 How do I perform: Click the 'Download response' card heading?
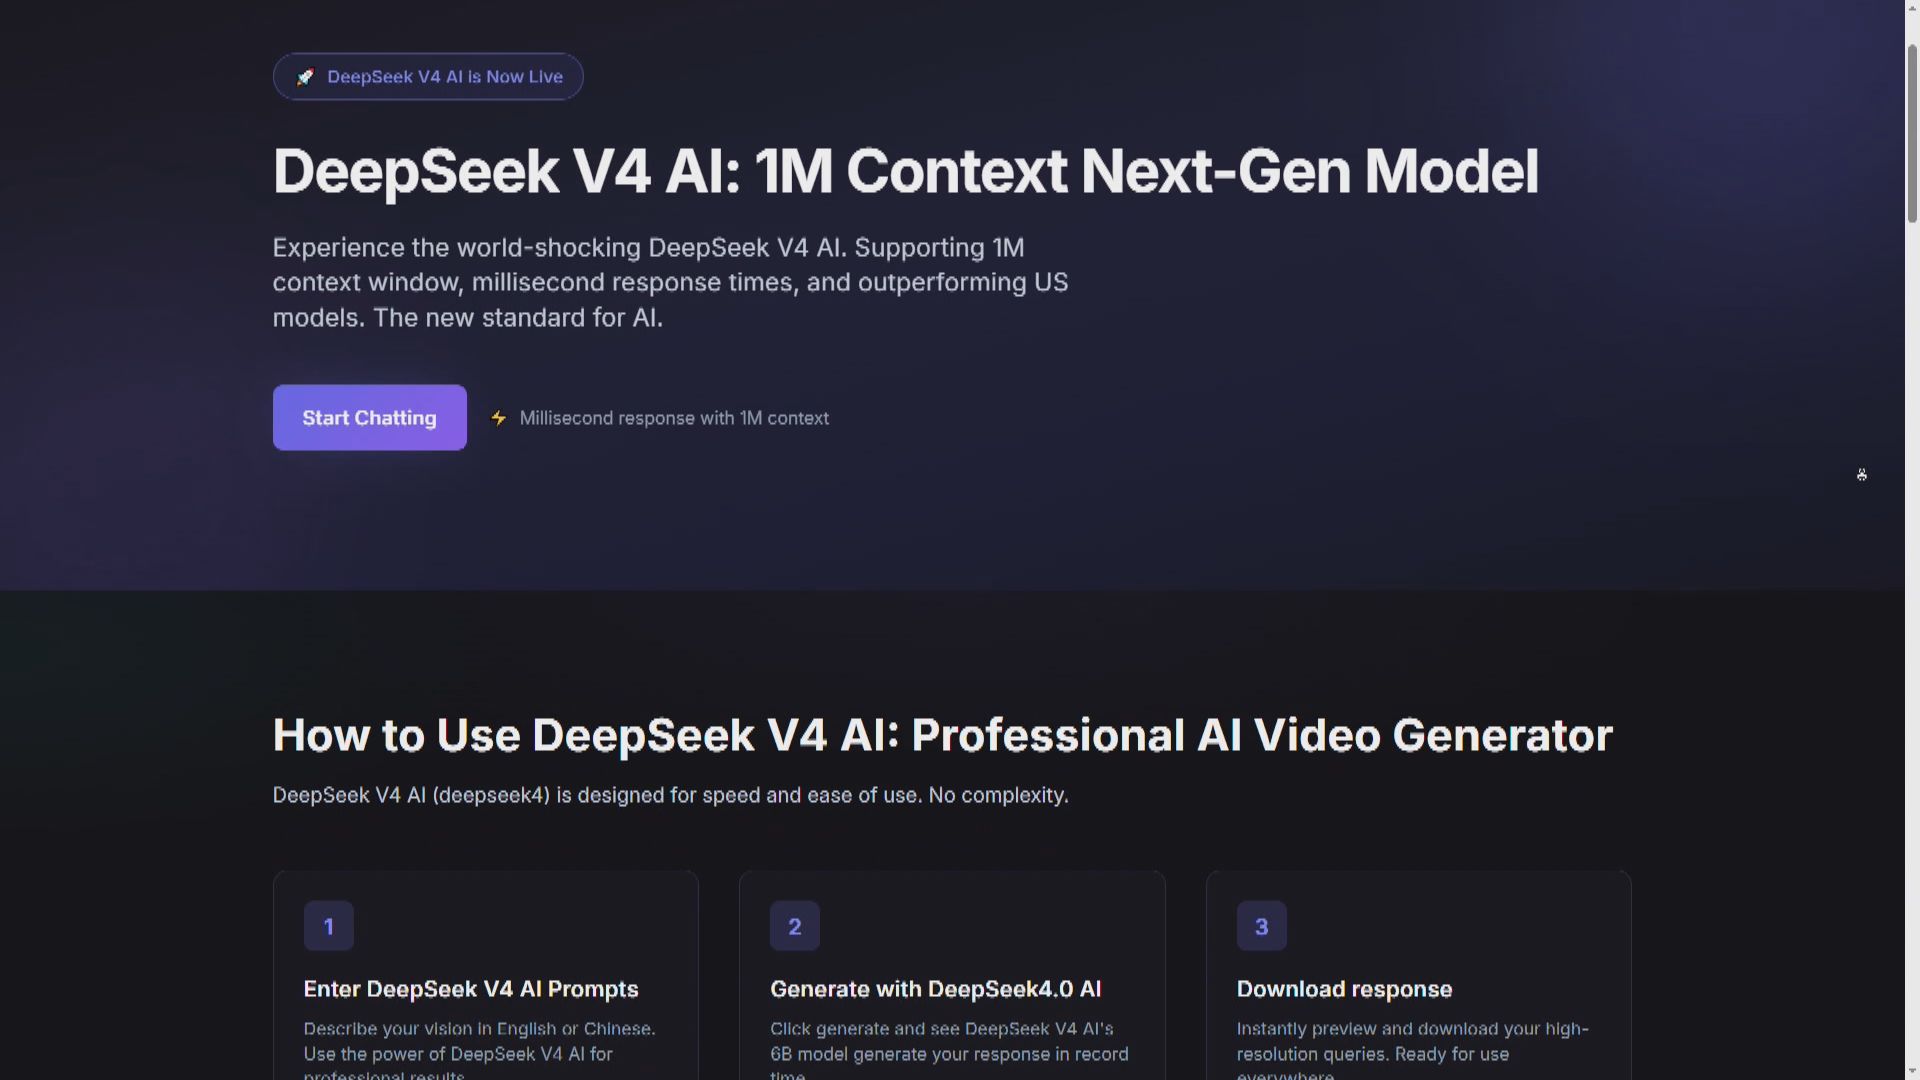(1344, 989)
